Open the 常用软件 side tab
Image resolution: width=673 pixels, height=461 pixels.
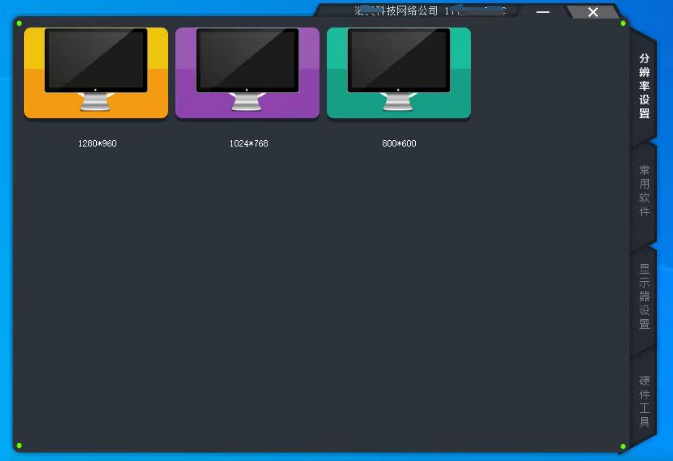pos(644,190)
